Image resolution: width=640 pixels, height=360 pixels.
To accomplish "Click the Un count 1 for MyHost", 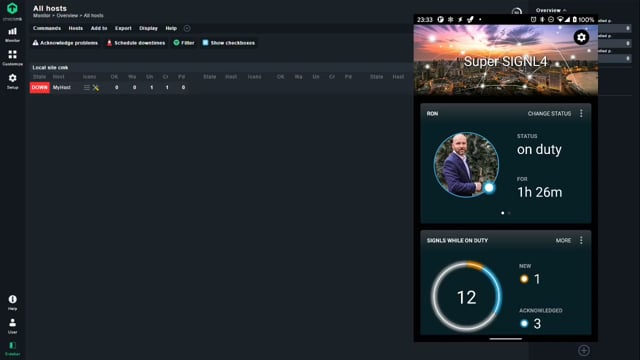I will (x=151, y=87).
